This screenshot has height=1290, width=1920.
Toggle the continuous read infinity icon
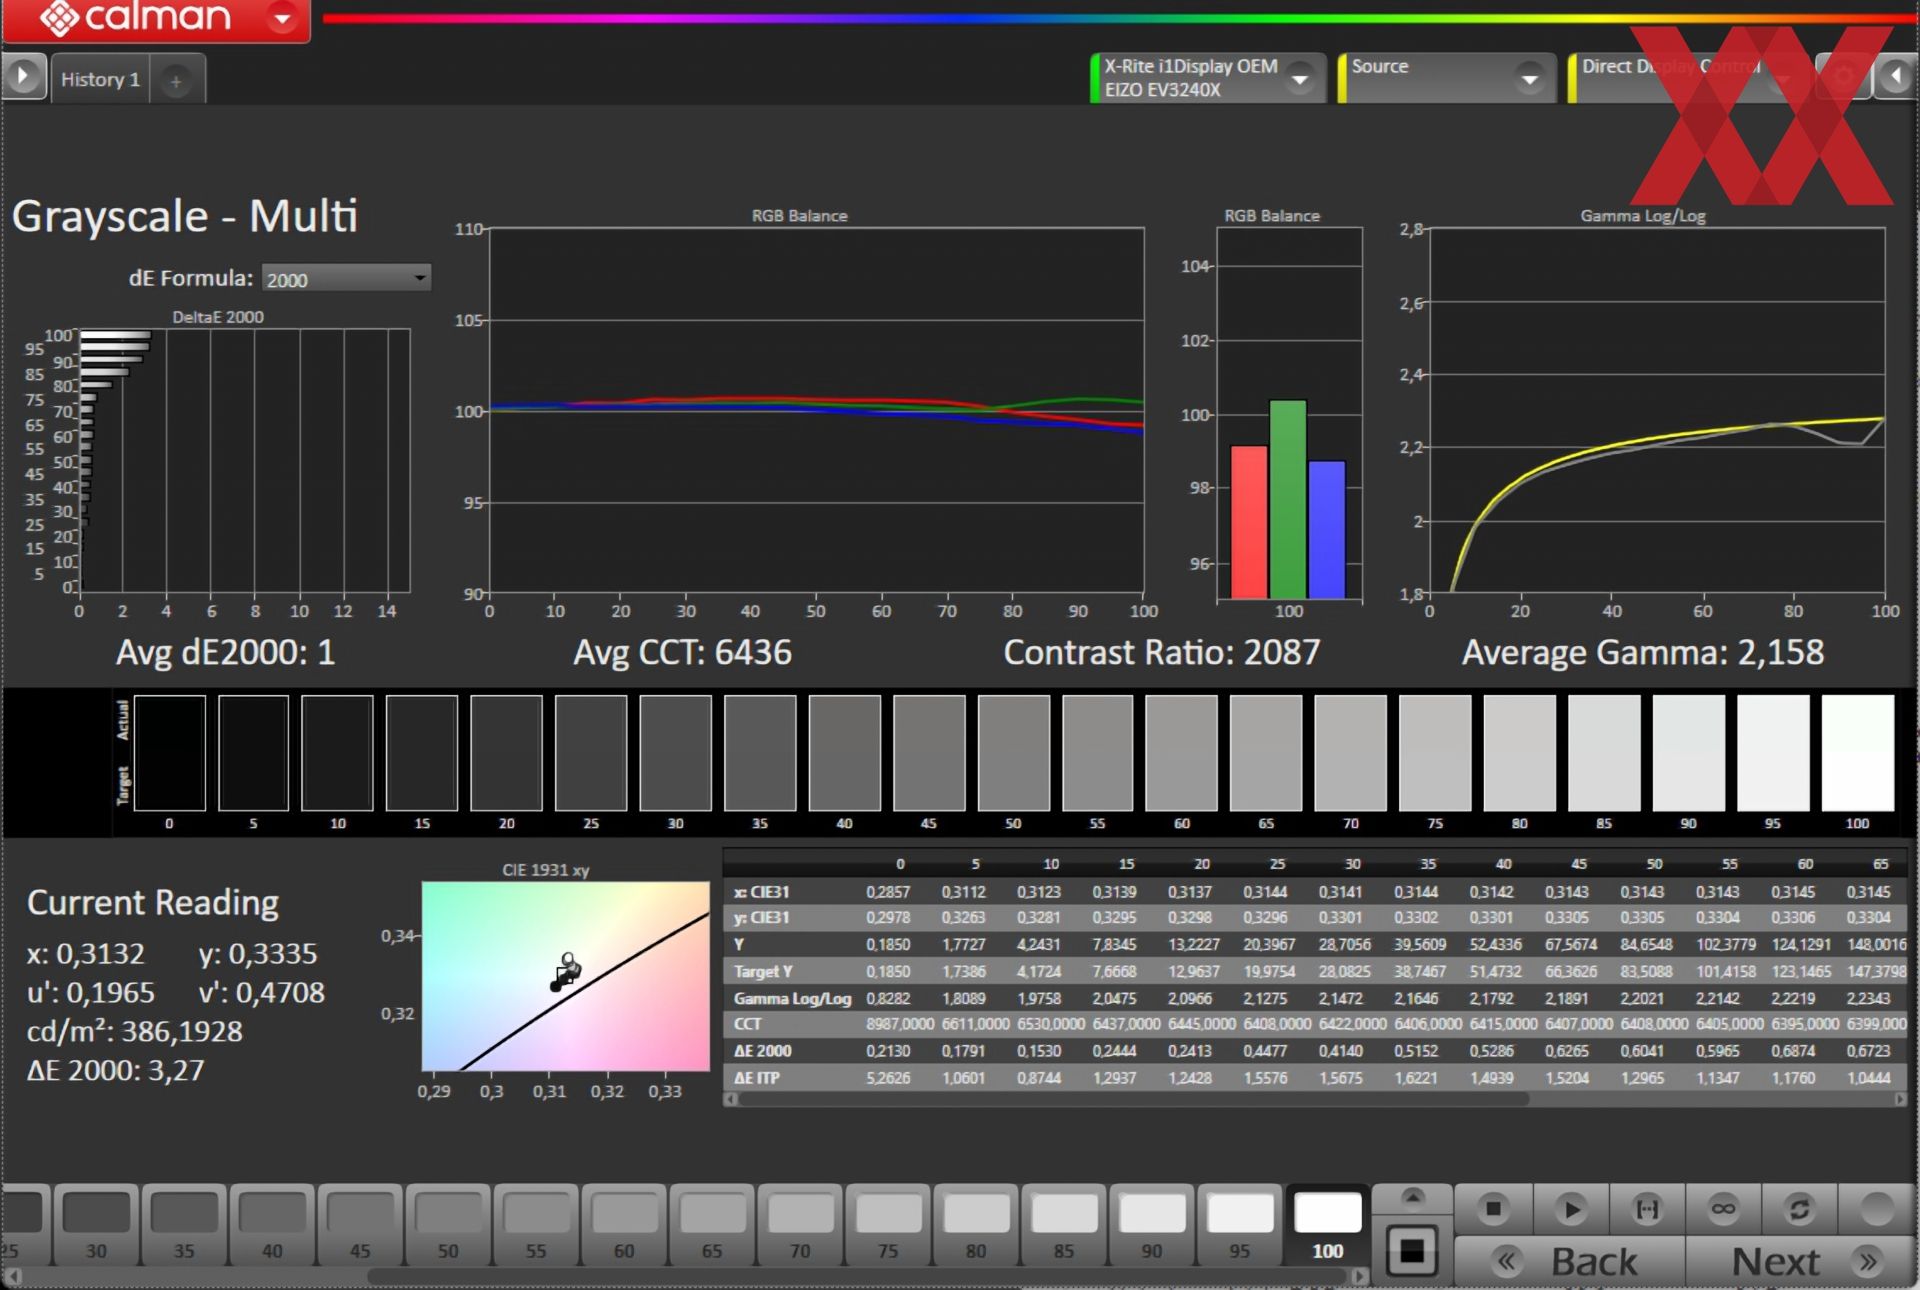tap(1723, 1209)
